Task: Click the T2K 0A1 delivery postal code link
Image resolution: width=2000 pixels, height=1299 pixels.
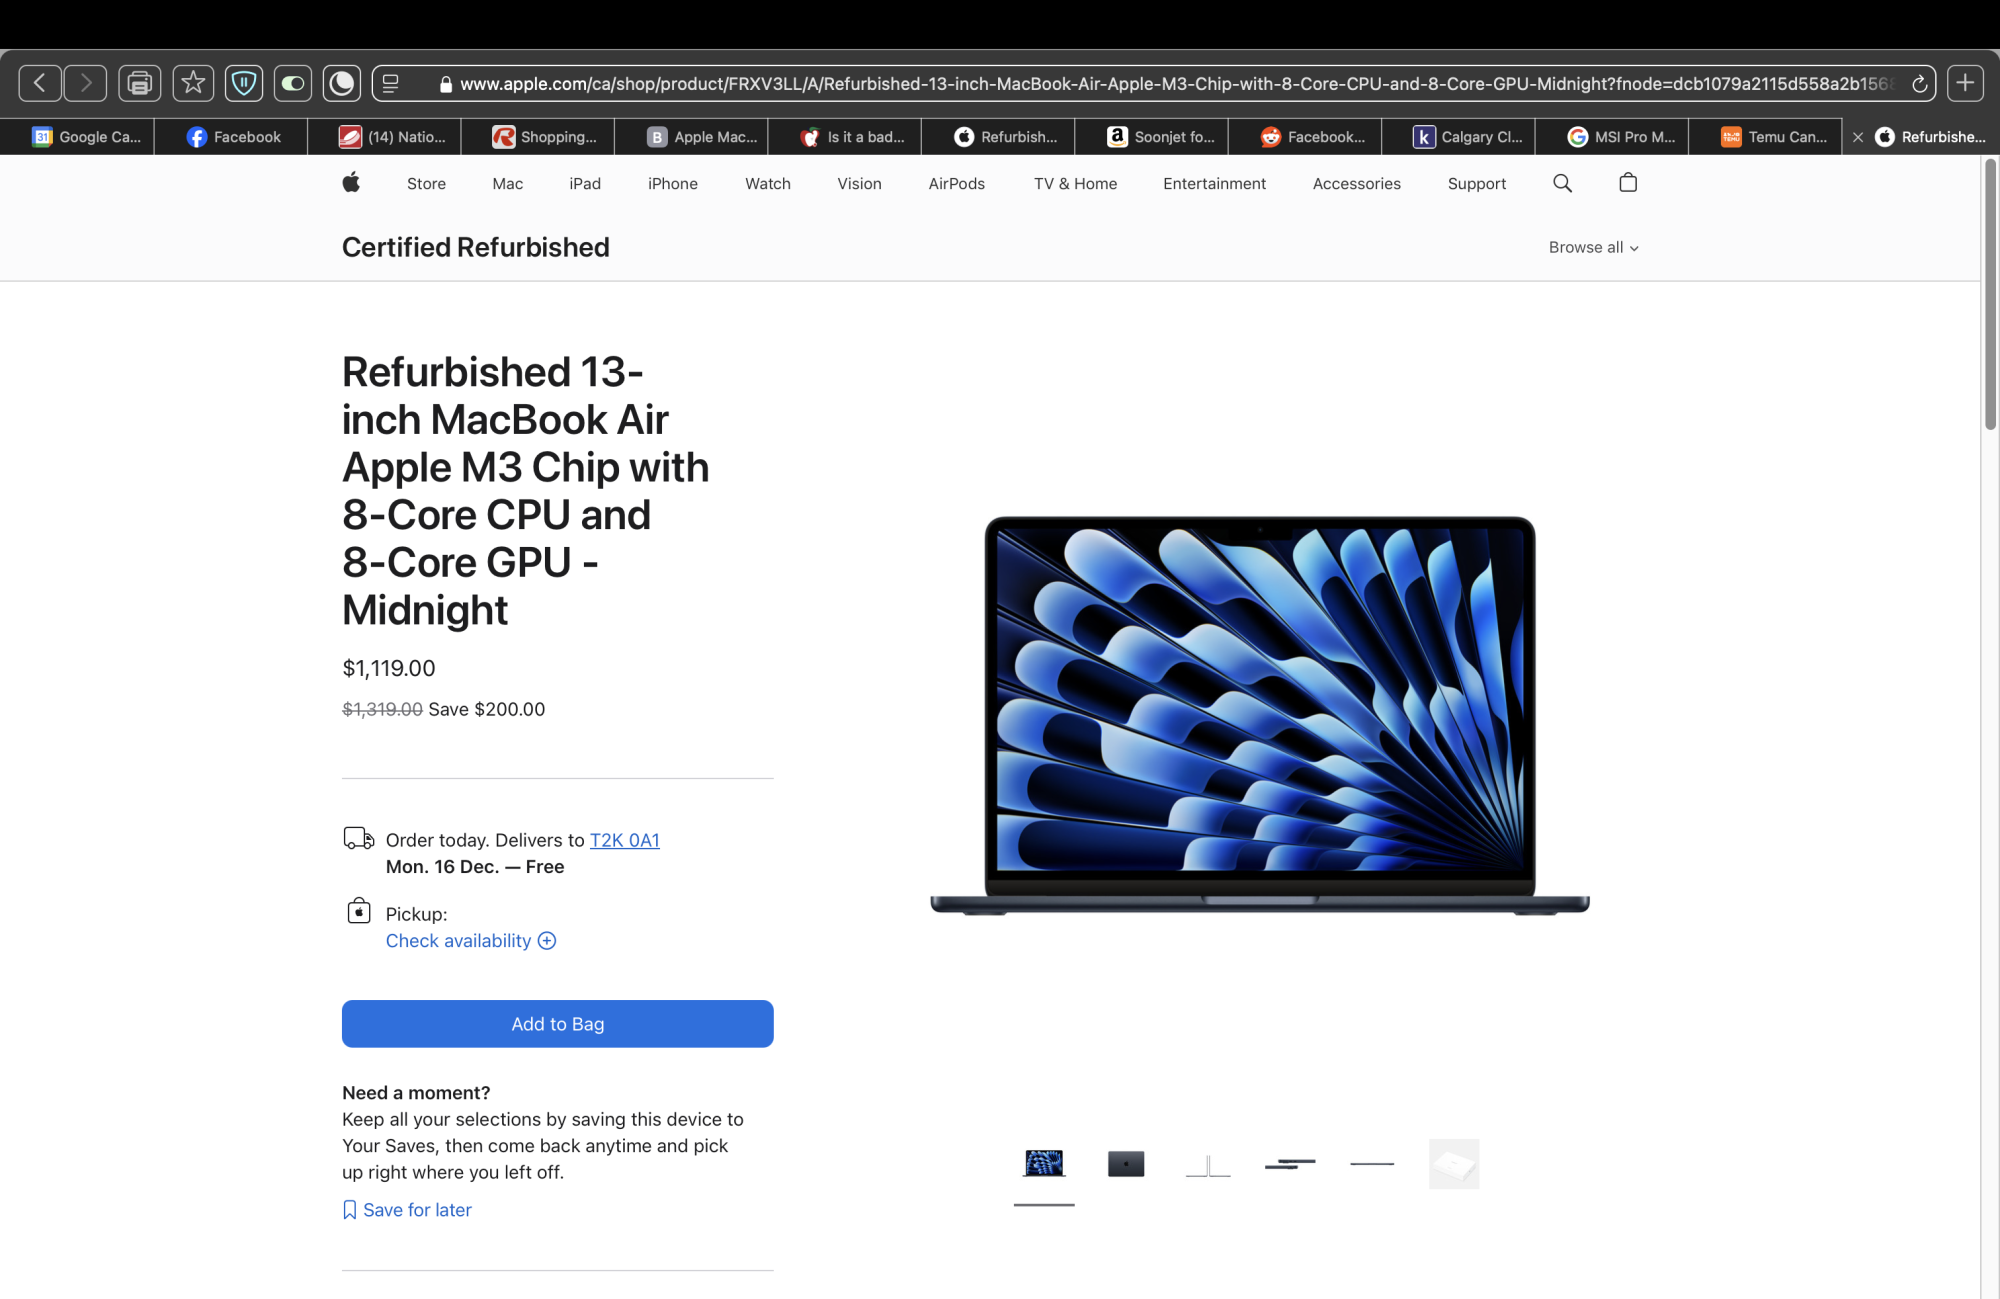Action: [625, 840]
